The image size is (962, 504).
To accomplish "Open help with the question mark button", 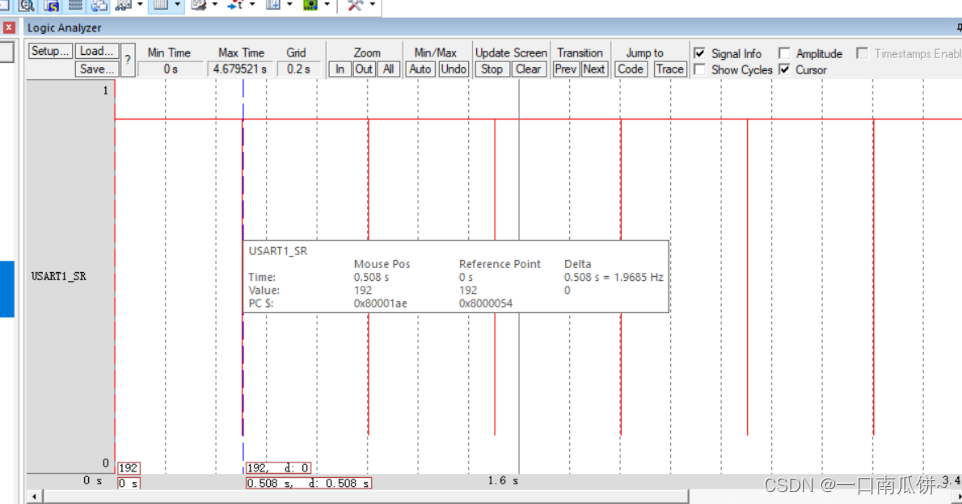I will 128,60.
